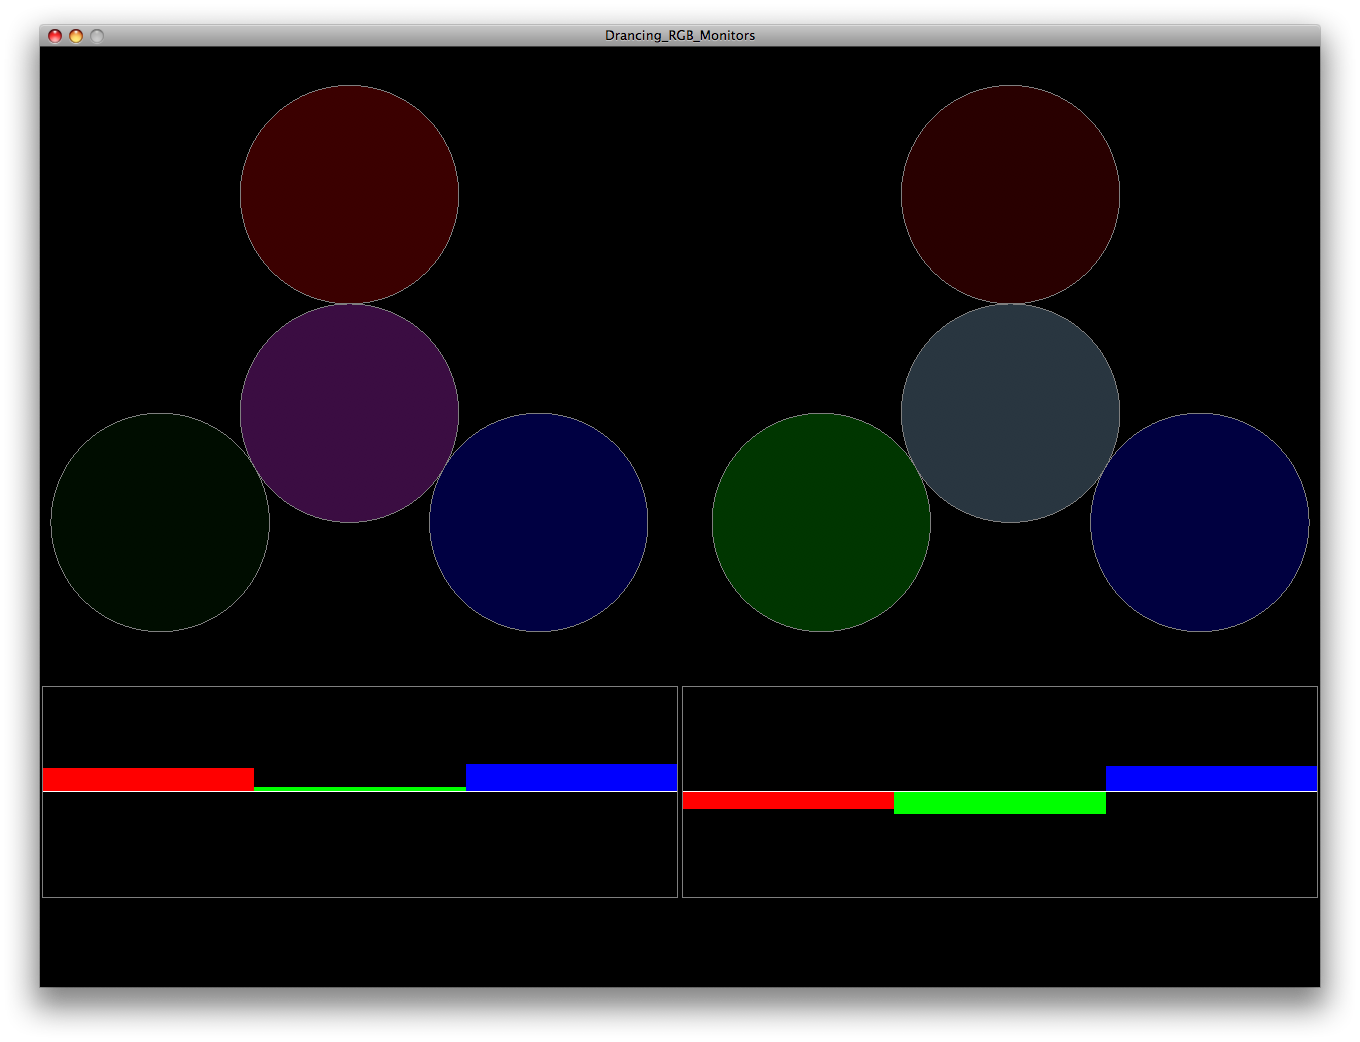
Task: Click the blue bar in the right monitor
Action: point(1210,777)
